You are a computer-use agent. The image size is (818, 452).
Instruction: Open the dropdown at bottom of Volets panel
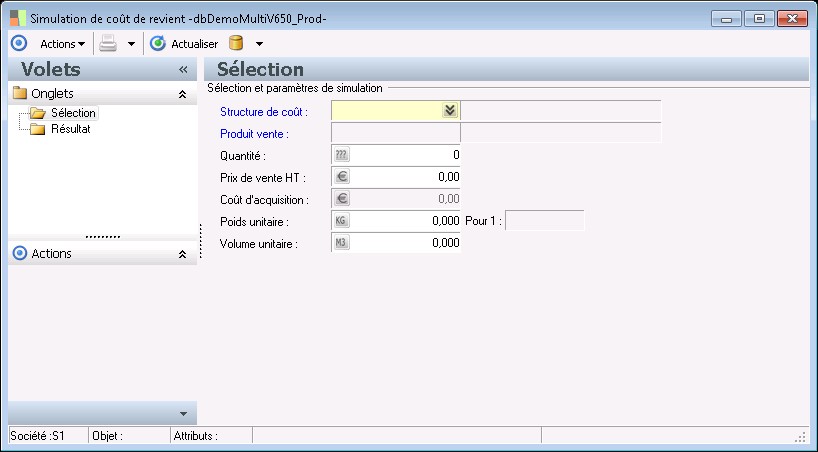point(183,414)
